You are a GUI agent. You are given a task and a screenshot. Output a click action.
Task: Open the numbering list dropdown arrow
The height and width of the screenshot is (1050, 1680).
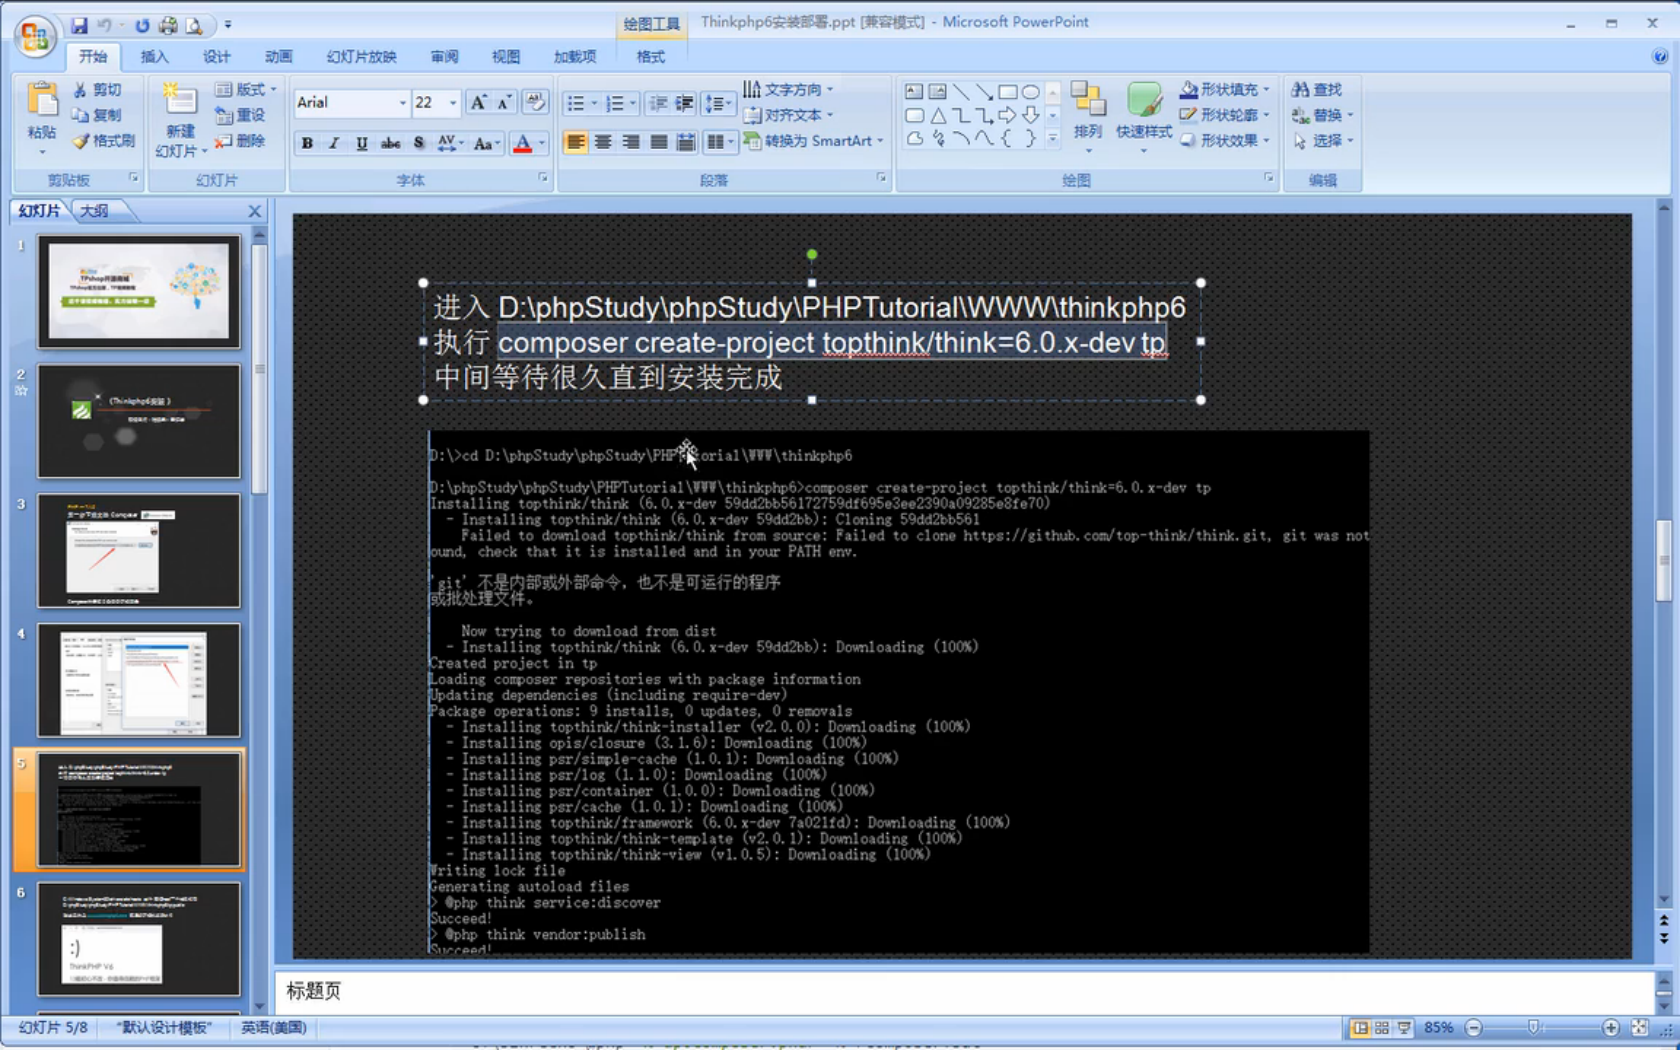(633, 104)
